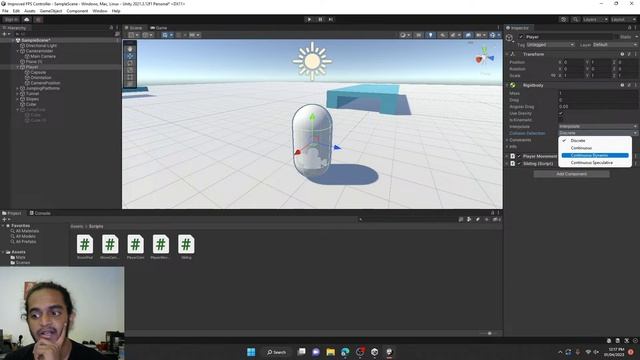
Task: Open the Unity version control history icon
Action: (563, 19)
